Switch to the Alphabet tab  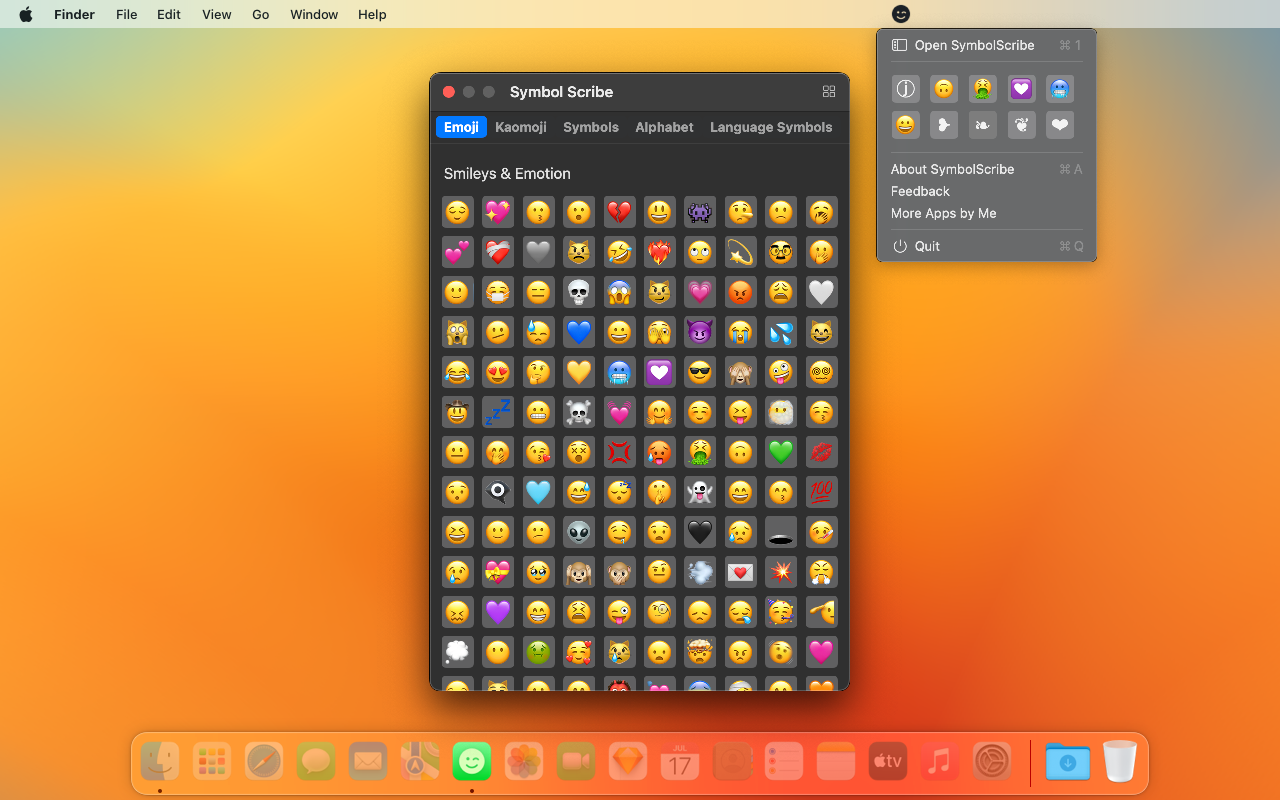[x=664, y=127]
